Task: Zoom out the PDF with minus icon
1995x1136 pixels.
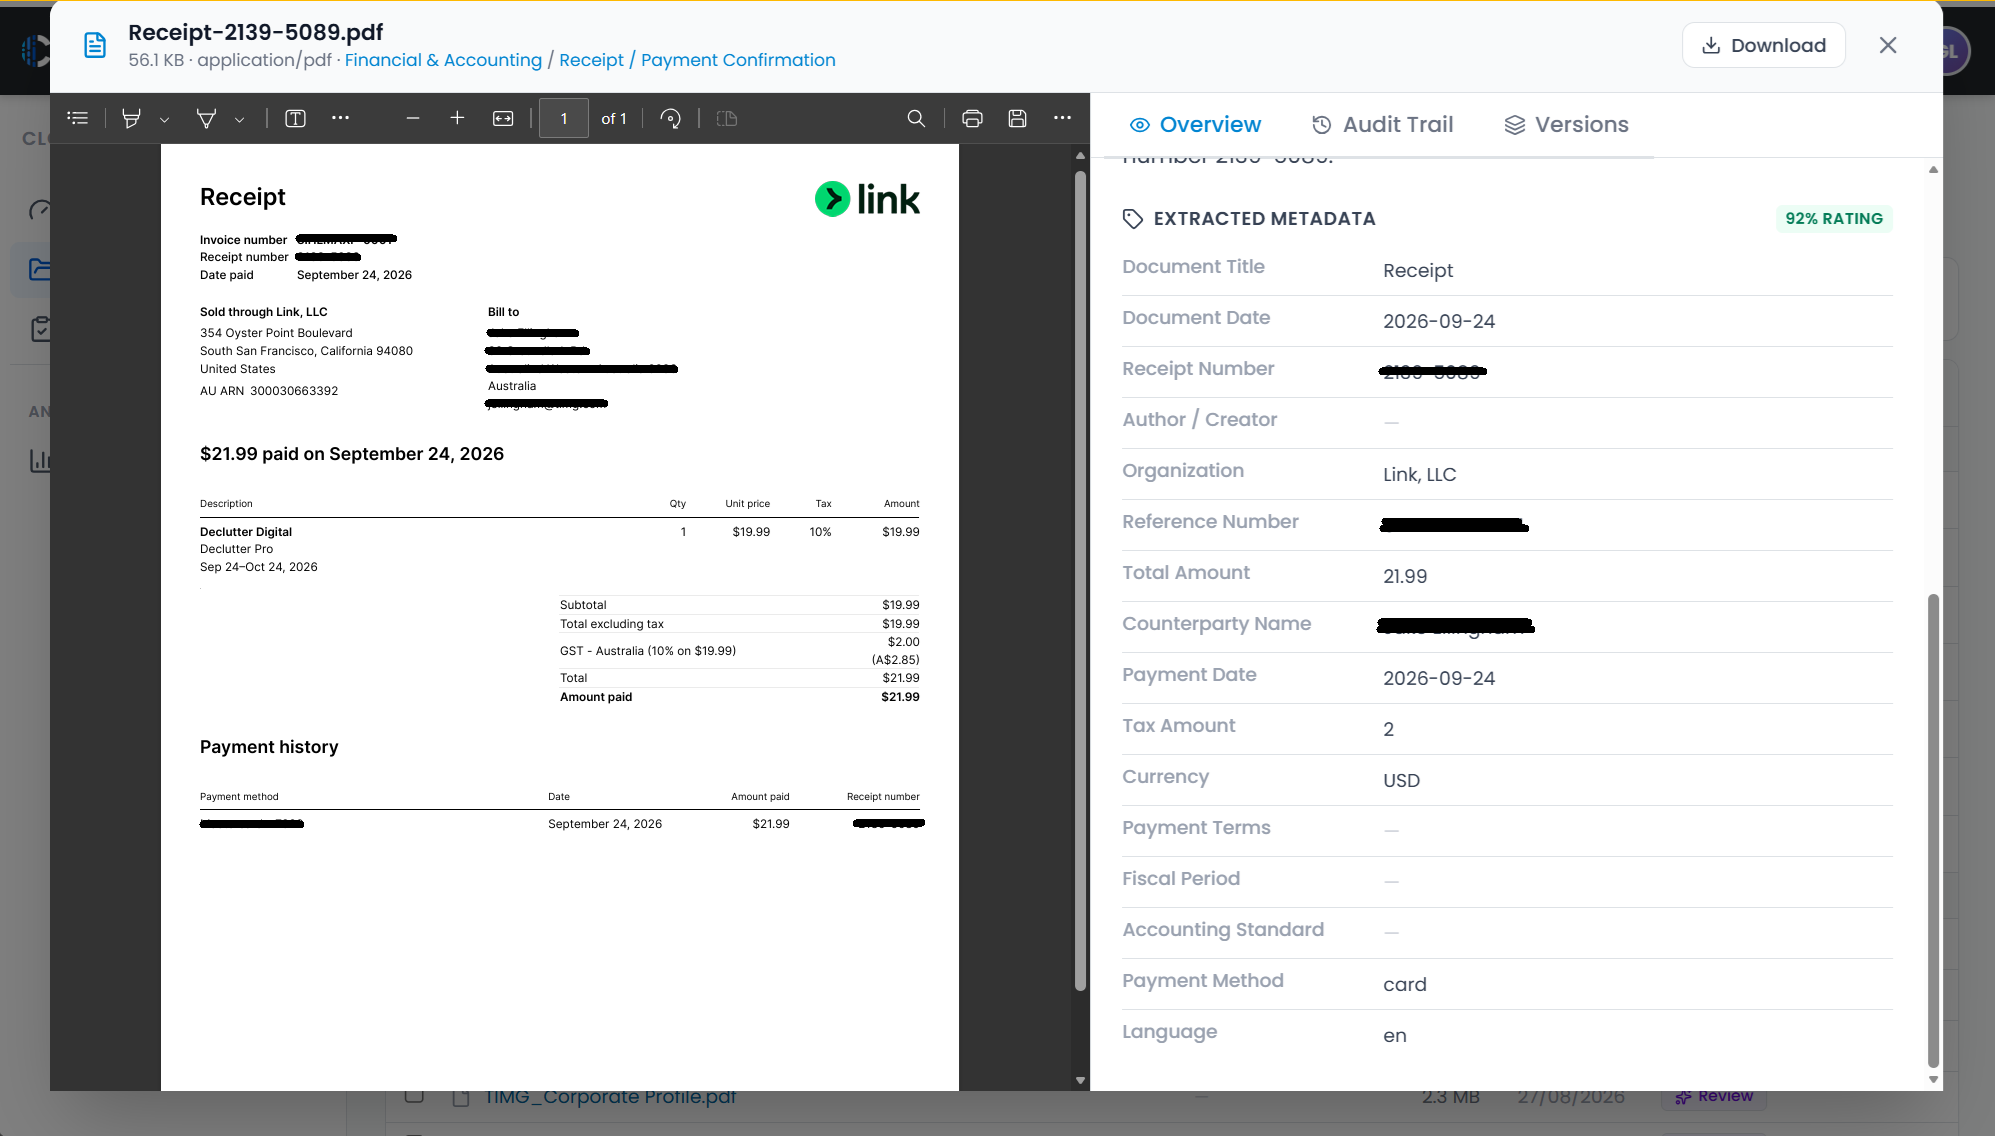Action: pos(412,118)
